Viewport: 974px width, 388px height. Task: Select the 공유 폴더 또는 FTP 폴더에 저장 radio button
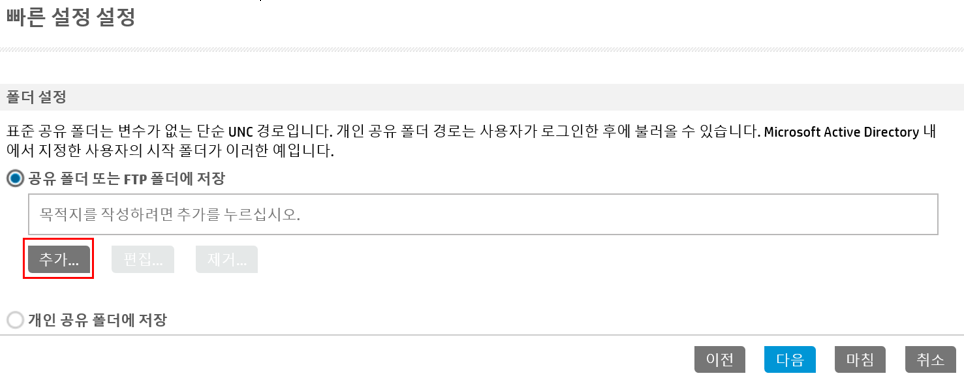pyautogui.click(x=15, y=179)
